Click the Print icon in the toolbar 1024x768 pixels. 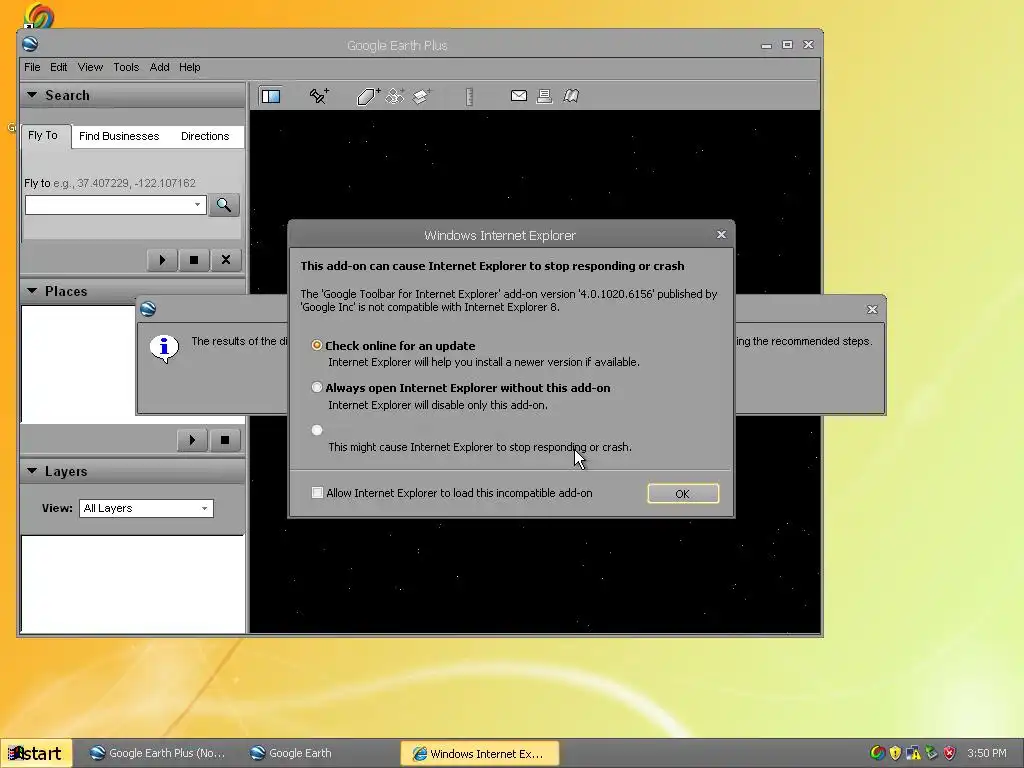click(x=544, y=96)
